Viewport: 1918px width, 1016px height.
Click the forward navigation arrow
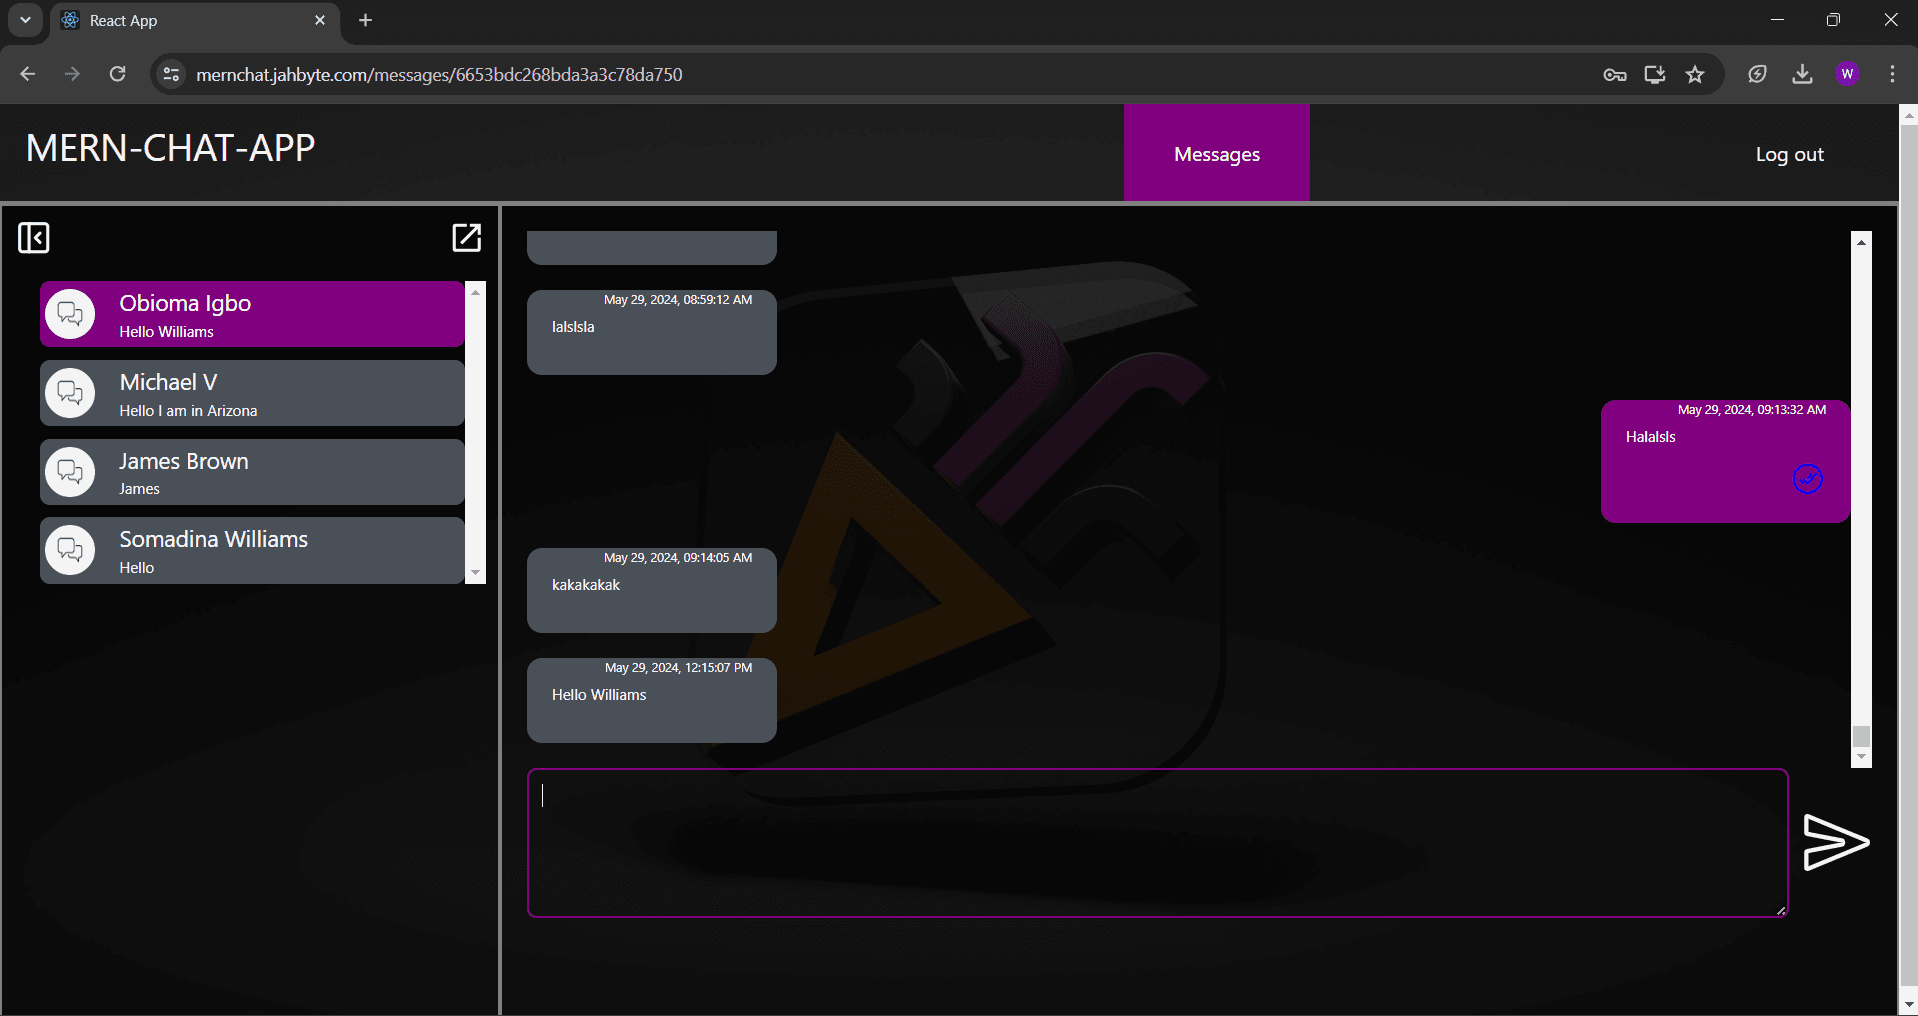tap(72, 74)
